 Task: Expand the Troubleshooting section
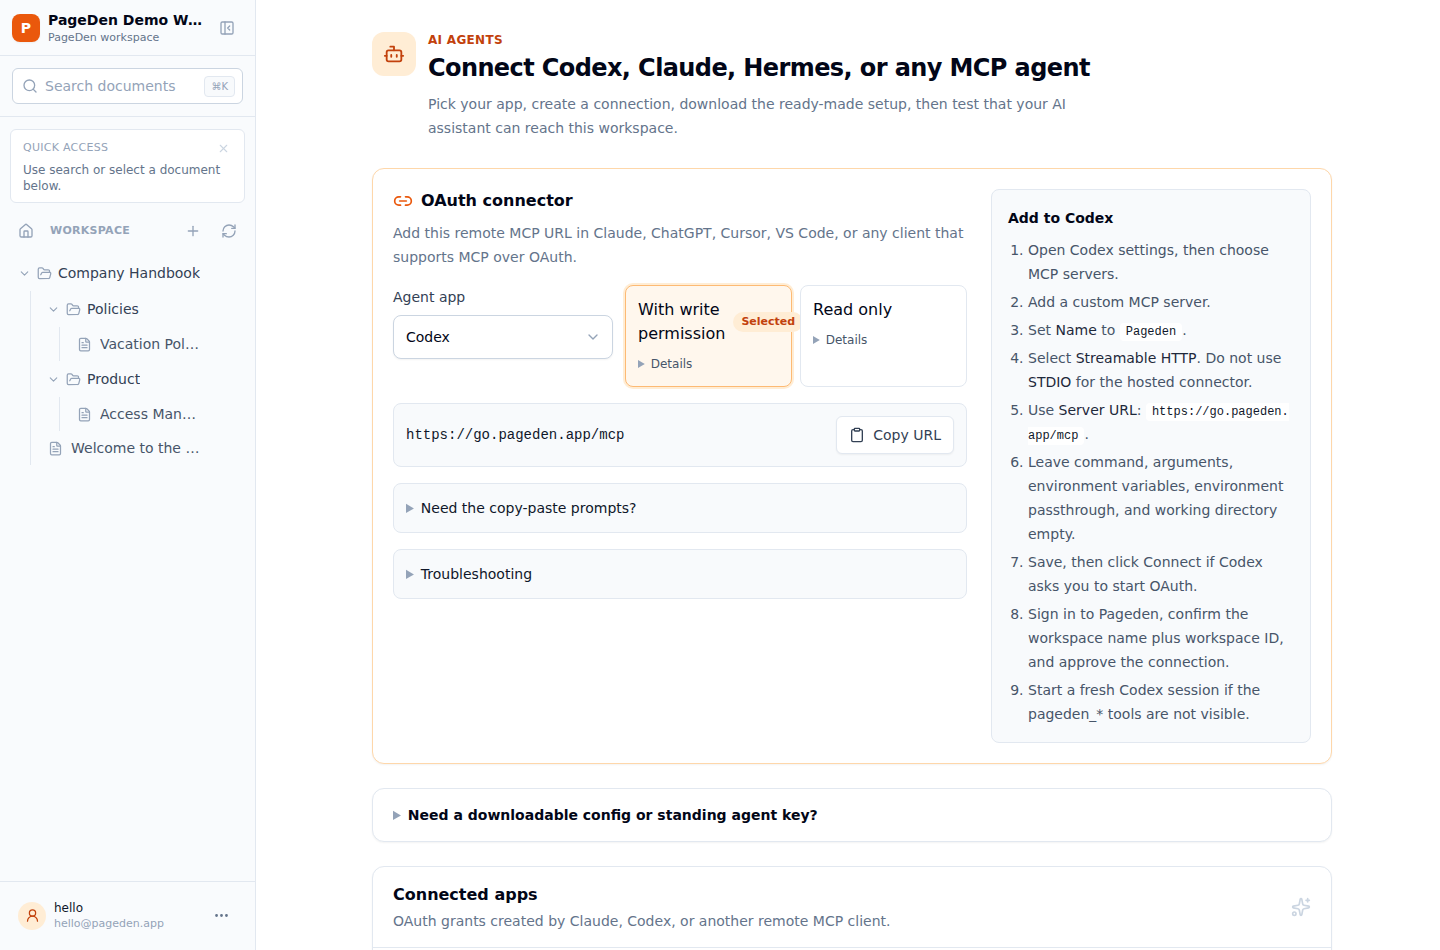pyautogui.click(x=680, y=574)
